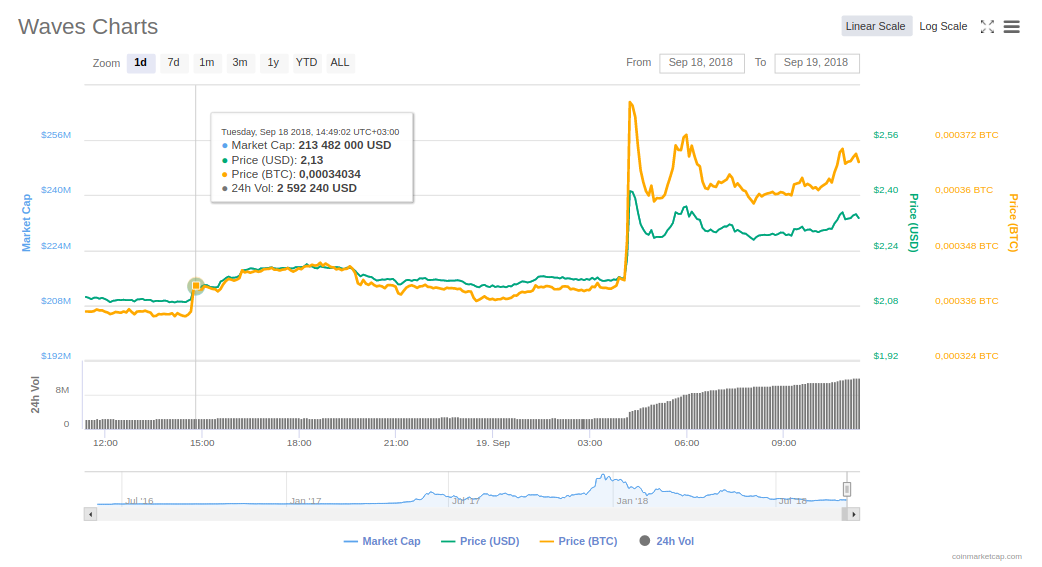1042x567 pixels.
Task: Click the 09:00 time axis label
Action: [783, 443]
